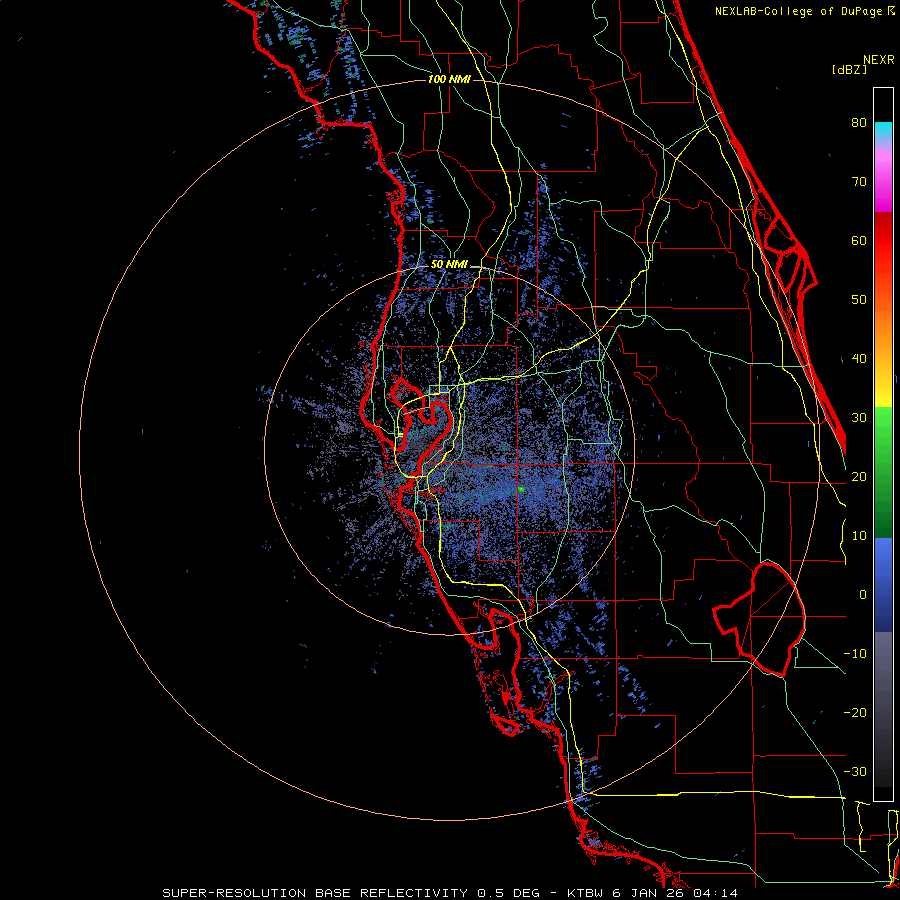Click the 60 value on dBZ scale
This screenshot has width=900, height=900.
(859, 240)
